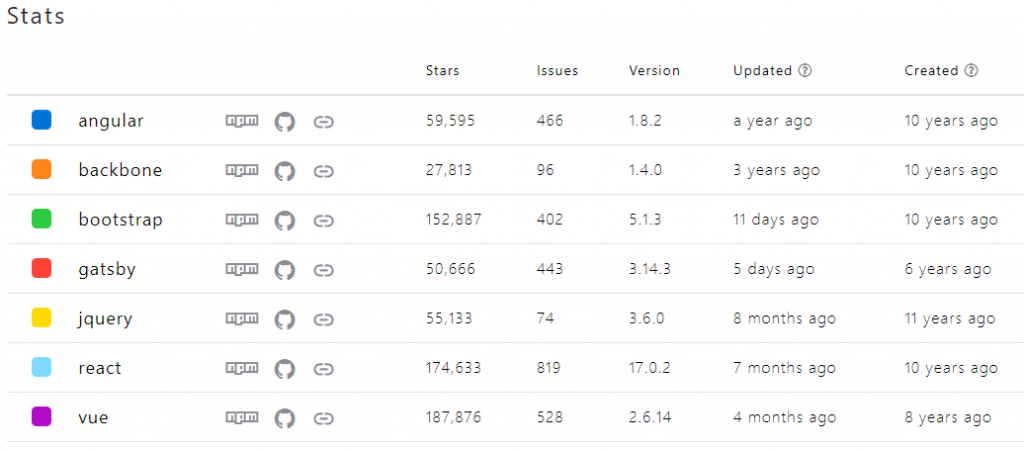This screenshot has height=451, width=1024.
Task: Click the backbone package name
Action: tap(120, 171)
